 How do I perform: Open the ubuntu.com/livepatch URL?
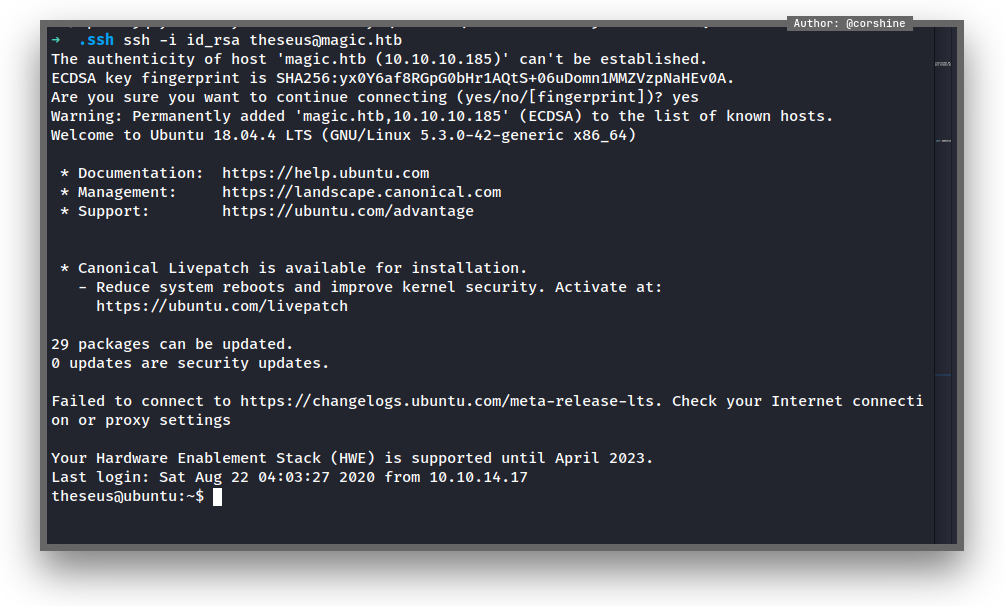[222, 306]
